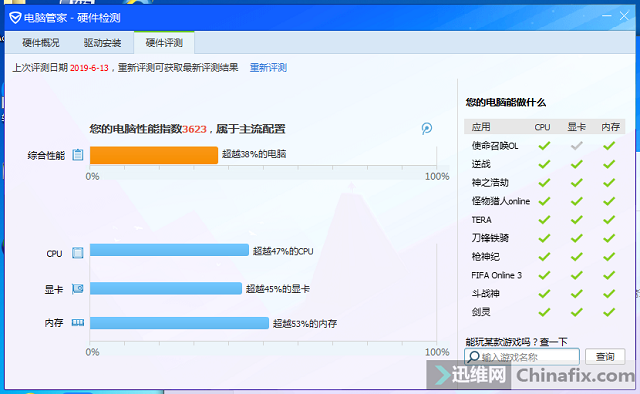The height and width of the screenshot is (394, 640).
Task: Select the 怪物猎人online row
Action: 544,201
